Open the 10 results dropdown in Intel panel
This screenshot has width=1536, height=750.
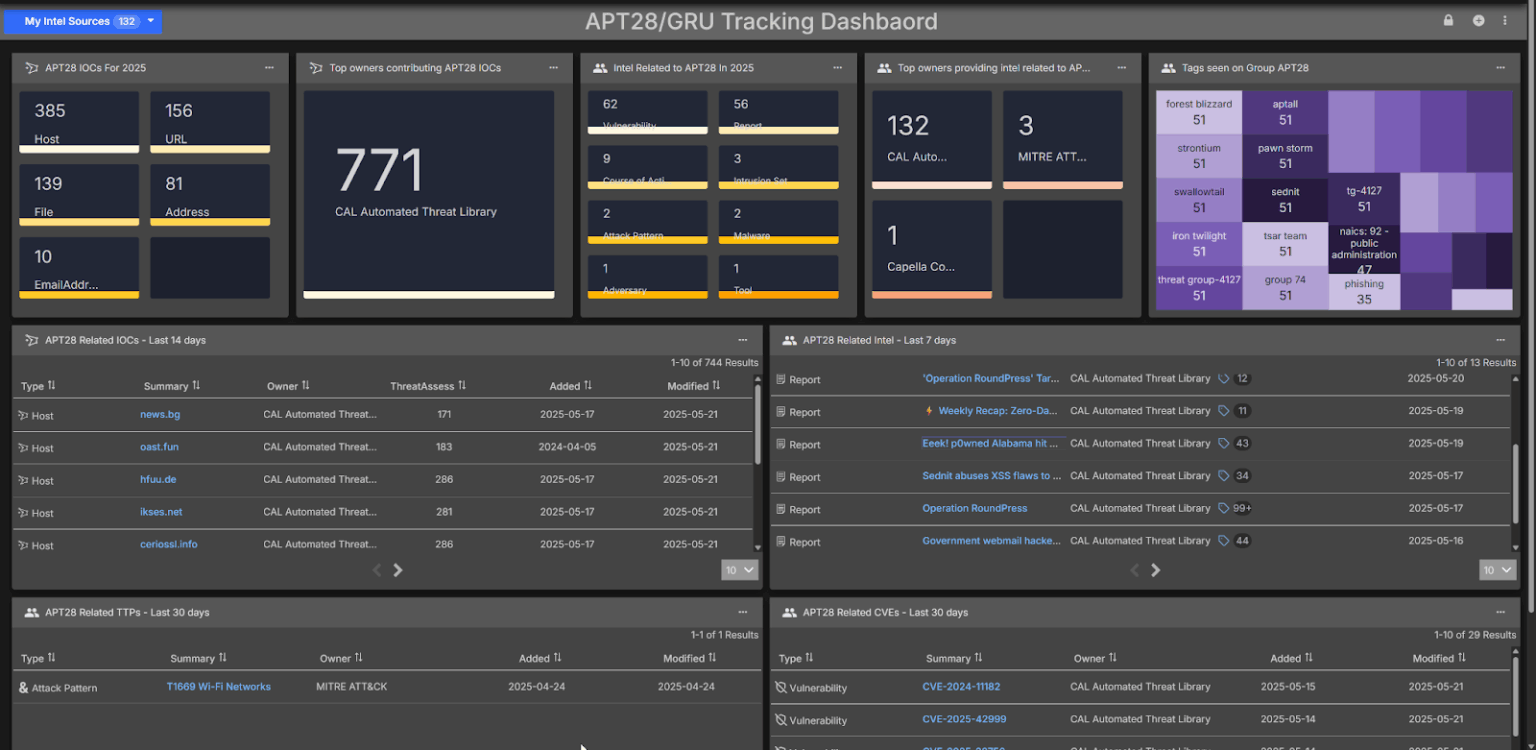pos(1497,569)
